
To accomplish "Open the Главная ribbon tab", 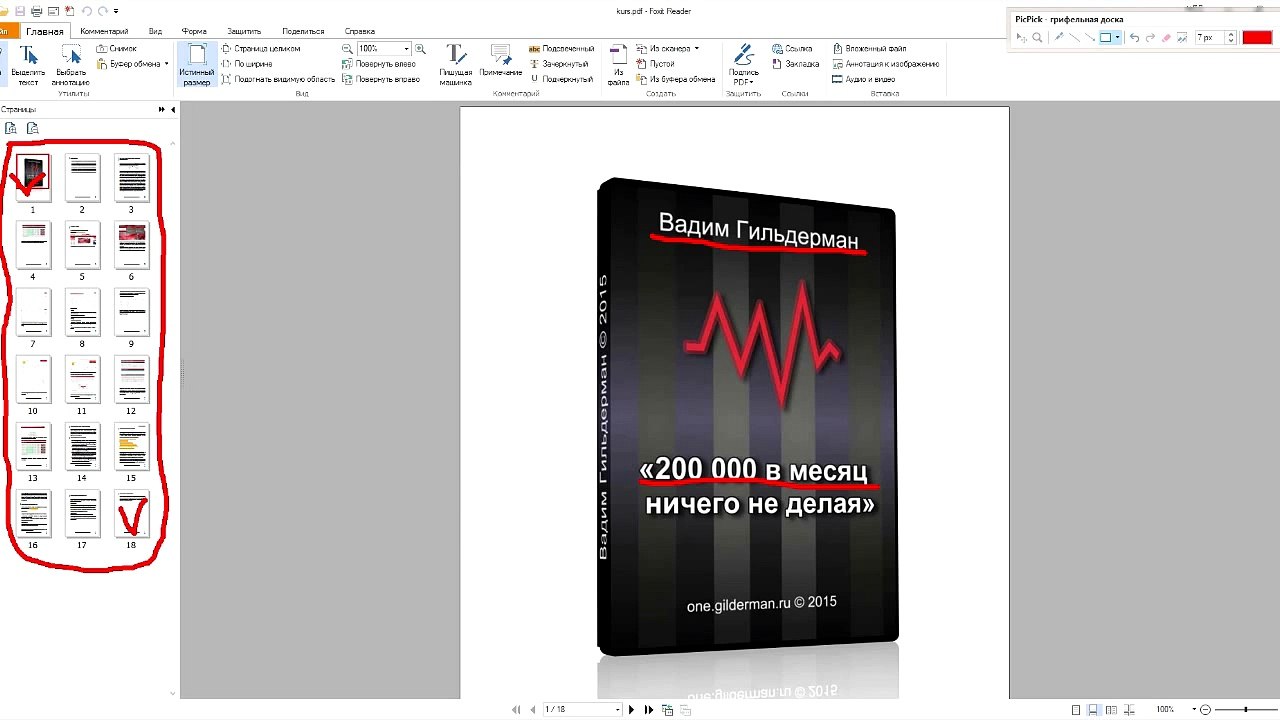I will coord(44,32).
